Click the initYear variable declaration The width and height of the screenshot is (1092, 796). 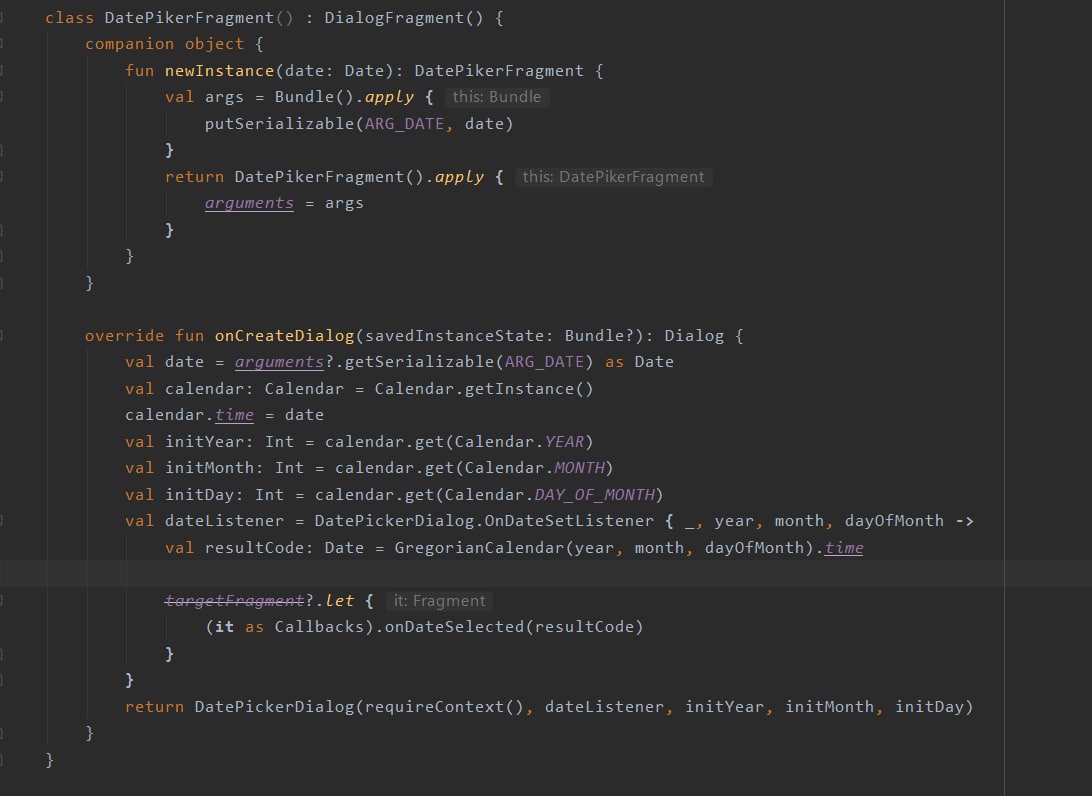click(204, 442)
